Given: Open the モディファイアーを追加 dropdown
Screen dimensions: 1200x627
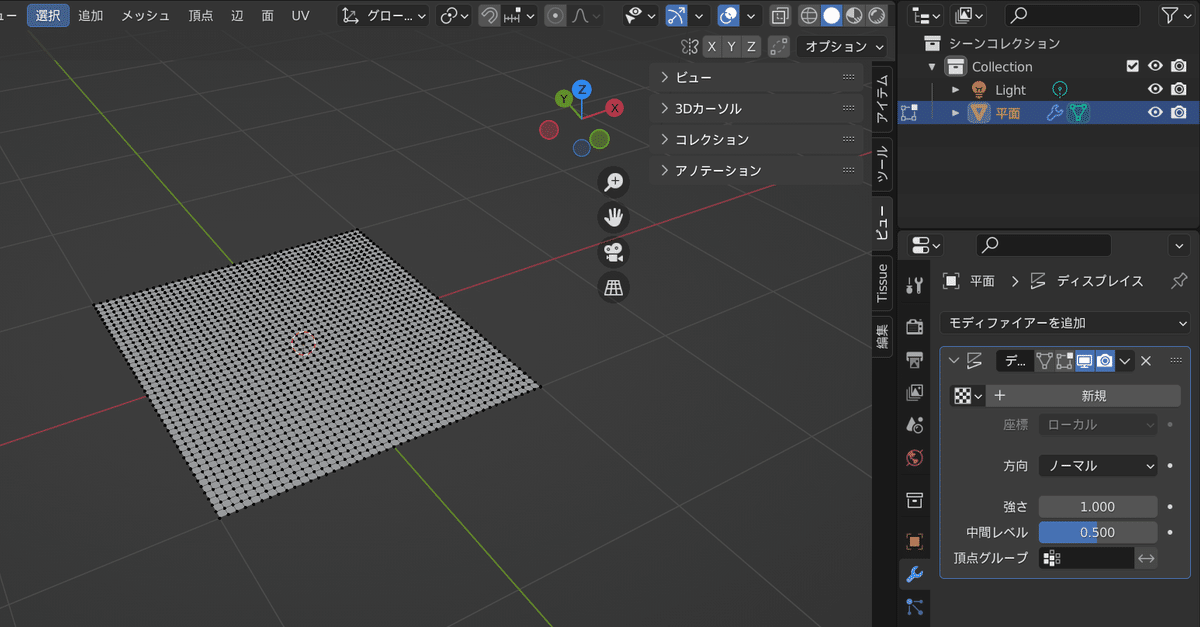Looking at the screenshot, I should pyautogui.click(x=1065, y=323).
